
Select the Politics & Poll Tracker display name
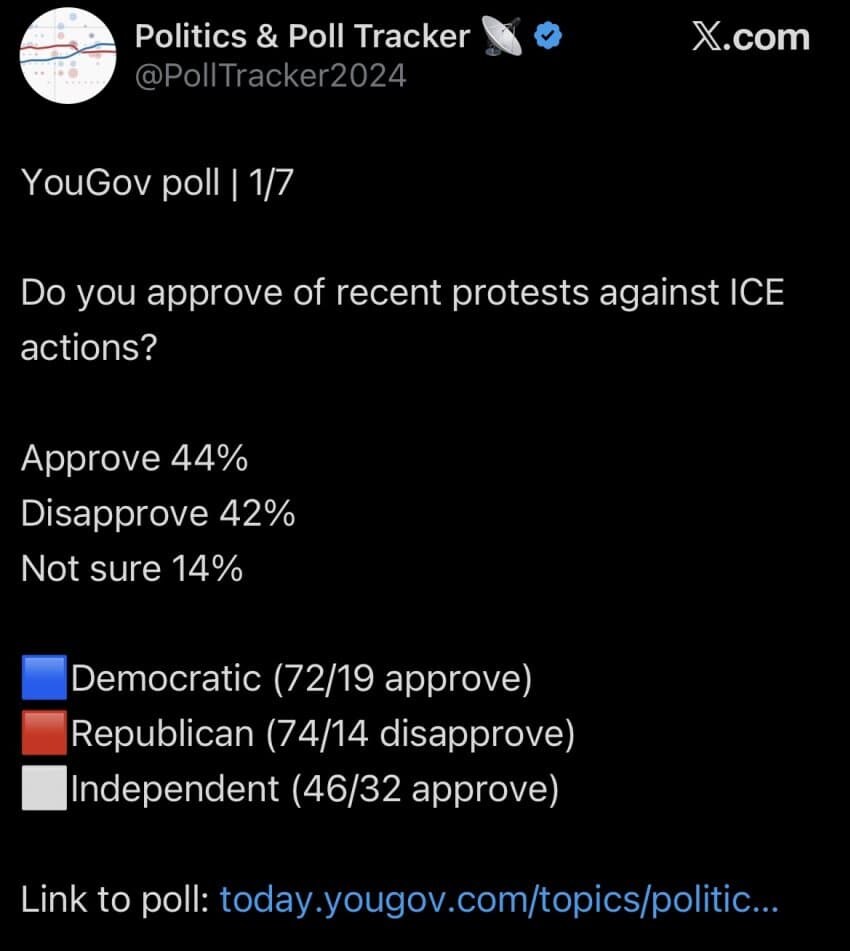click(301, 35)
